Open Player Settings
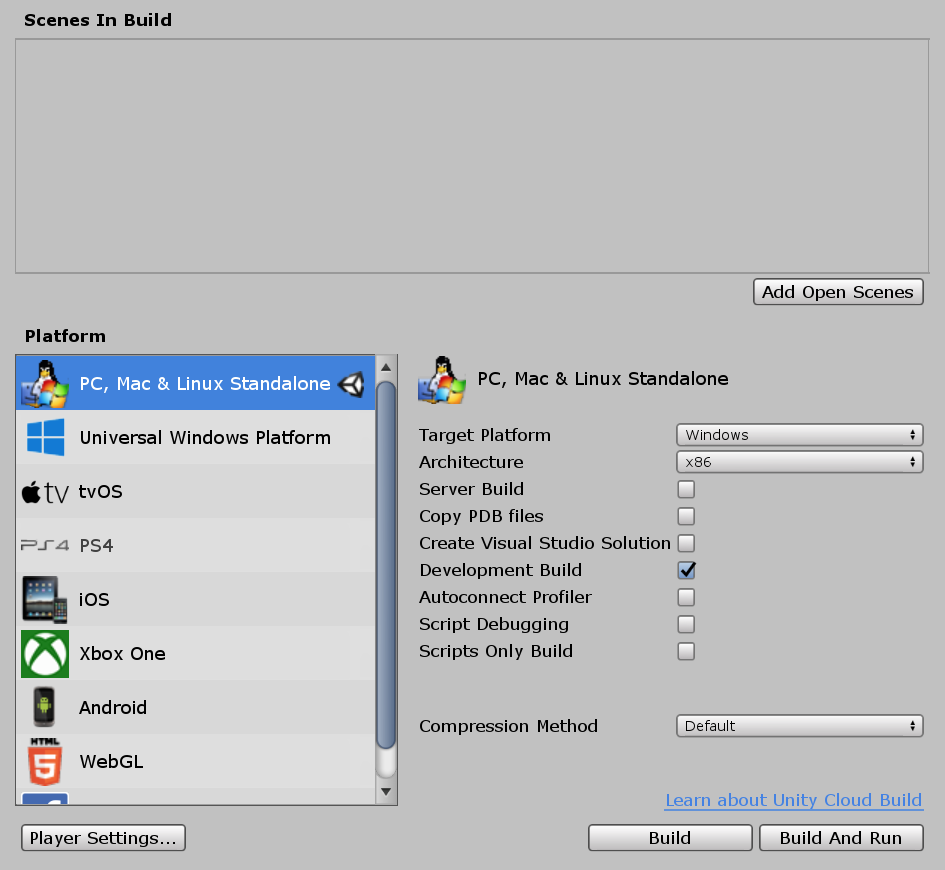 [x=103, y=838]
